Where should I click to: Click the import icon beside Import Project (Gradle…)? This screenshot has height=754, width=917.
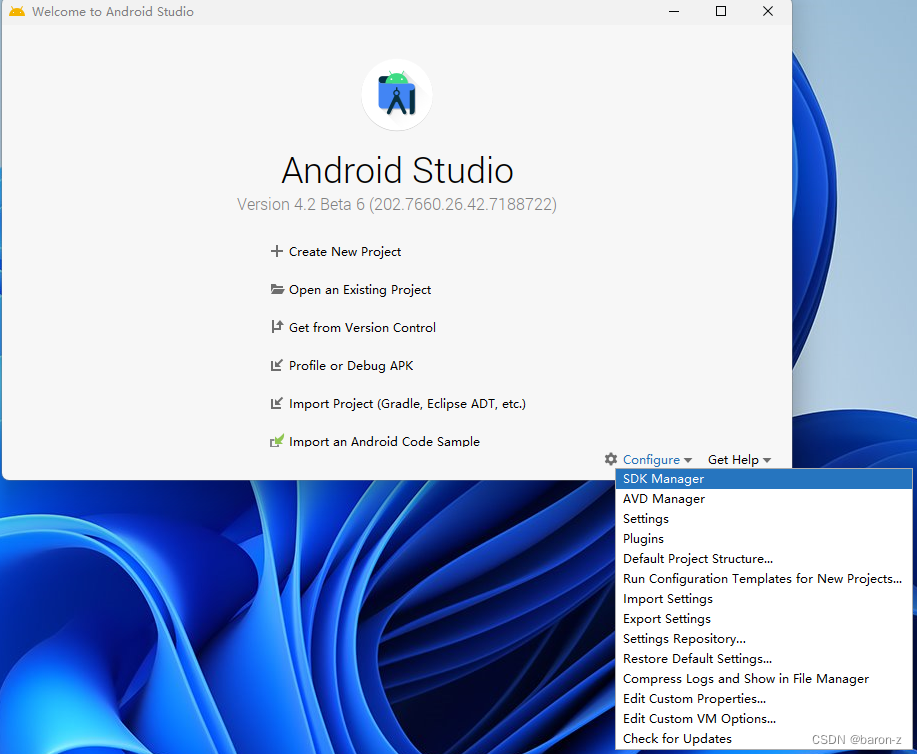click(x=277, y=404)
